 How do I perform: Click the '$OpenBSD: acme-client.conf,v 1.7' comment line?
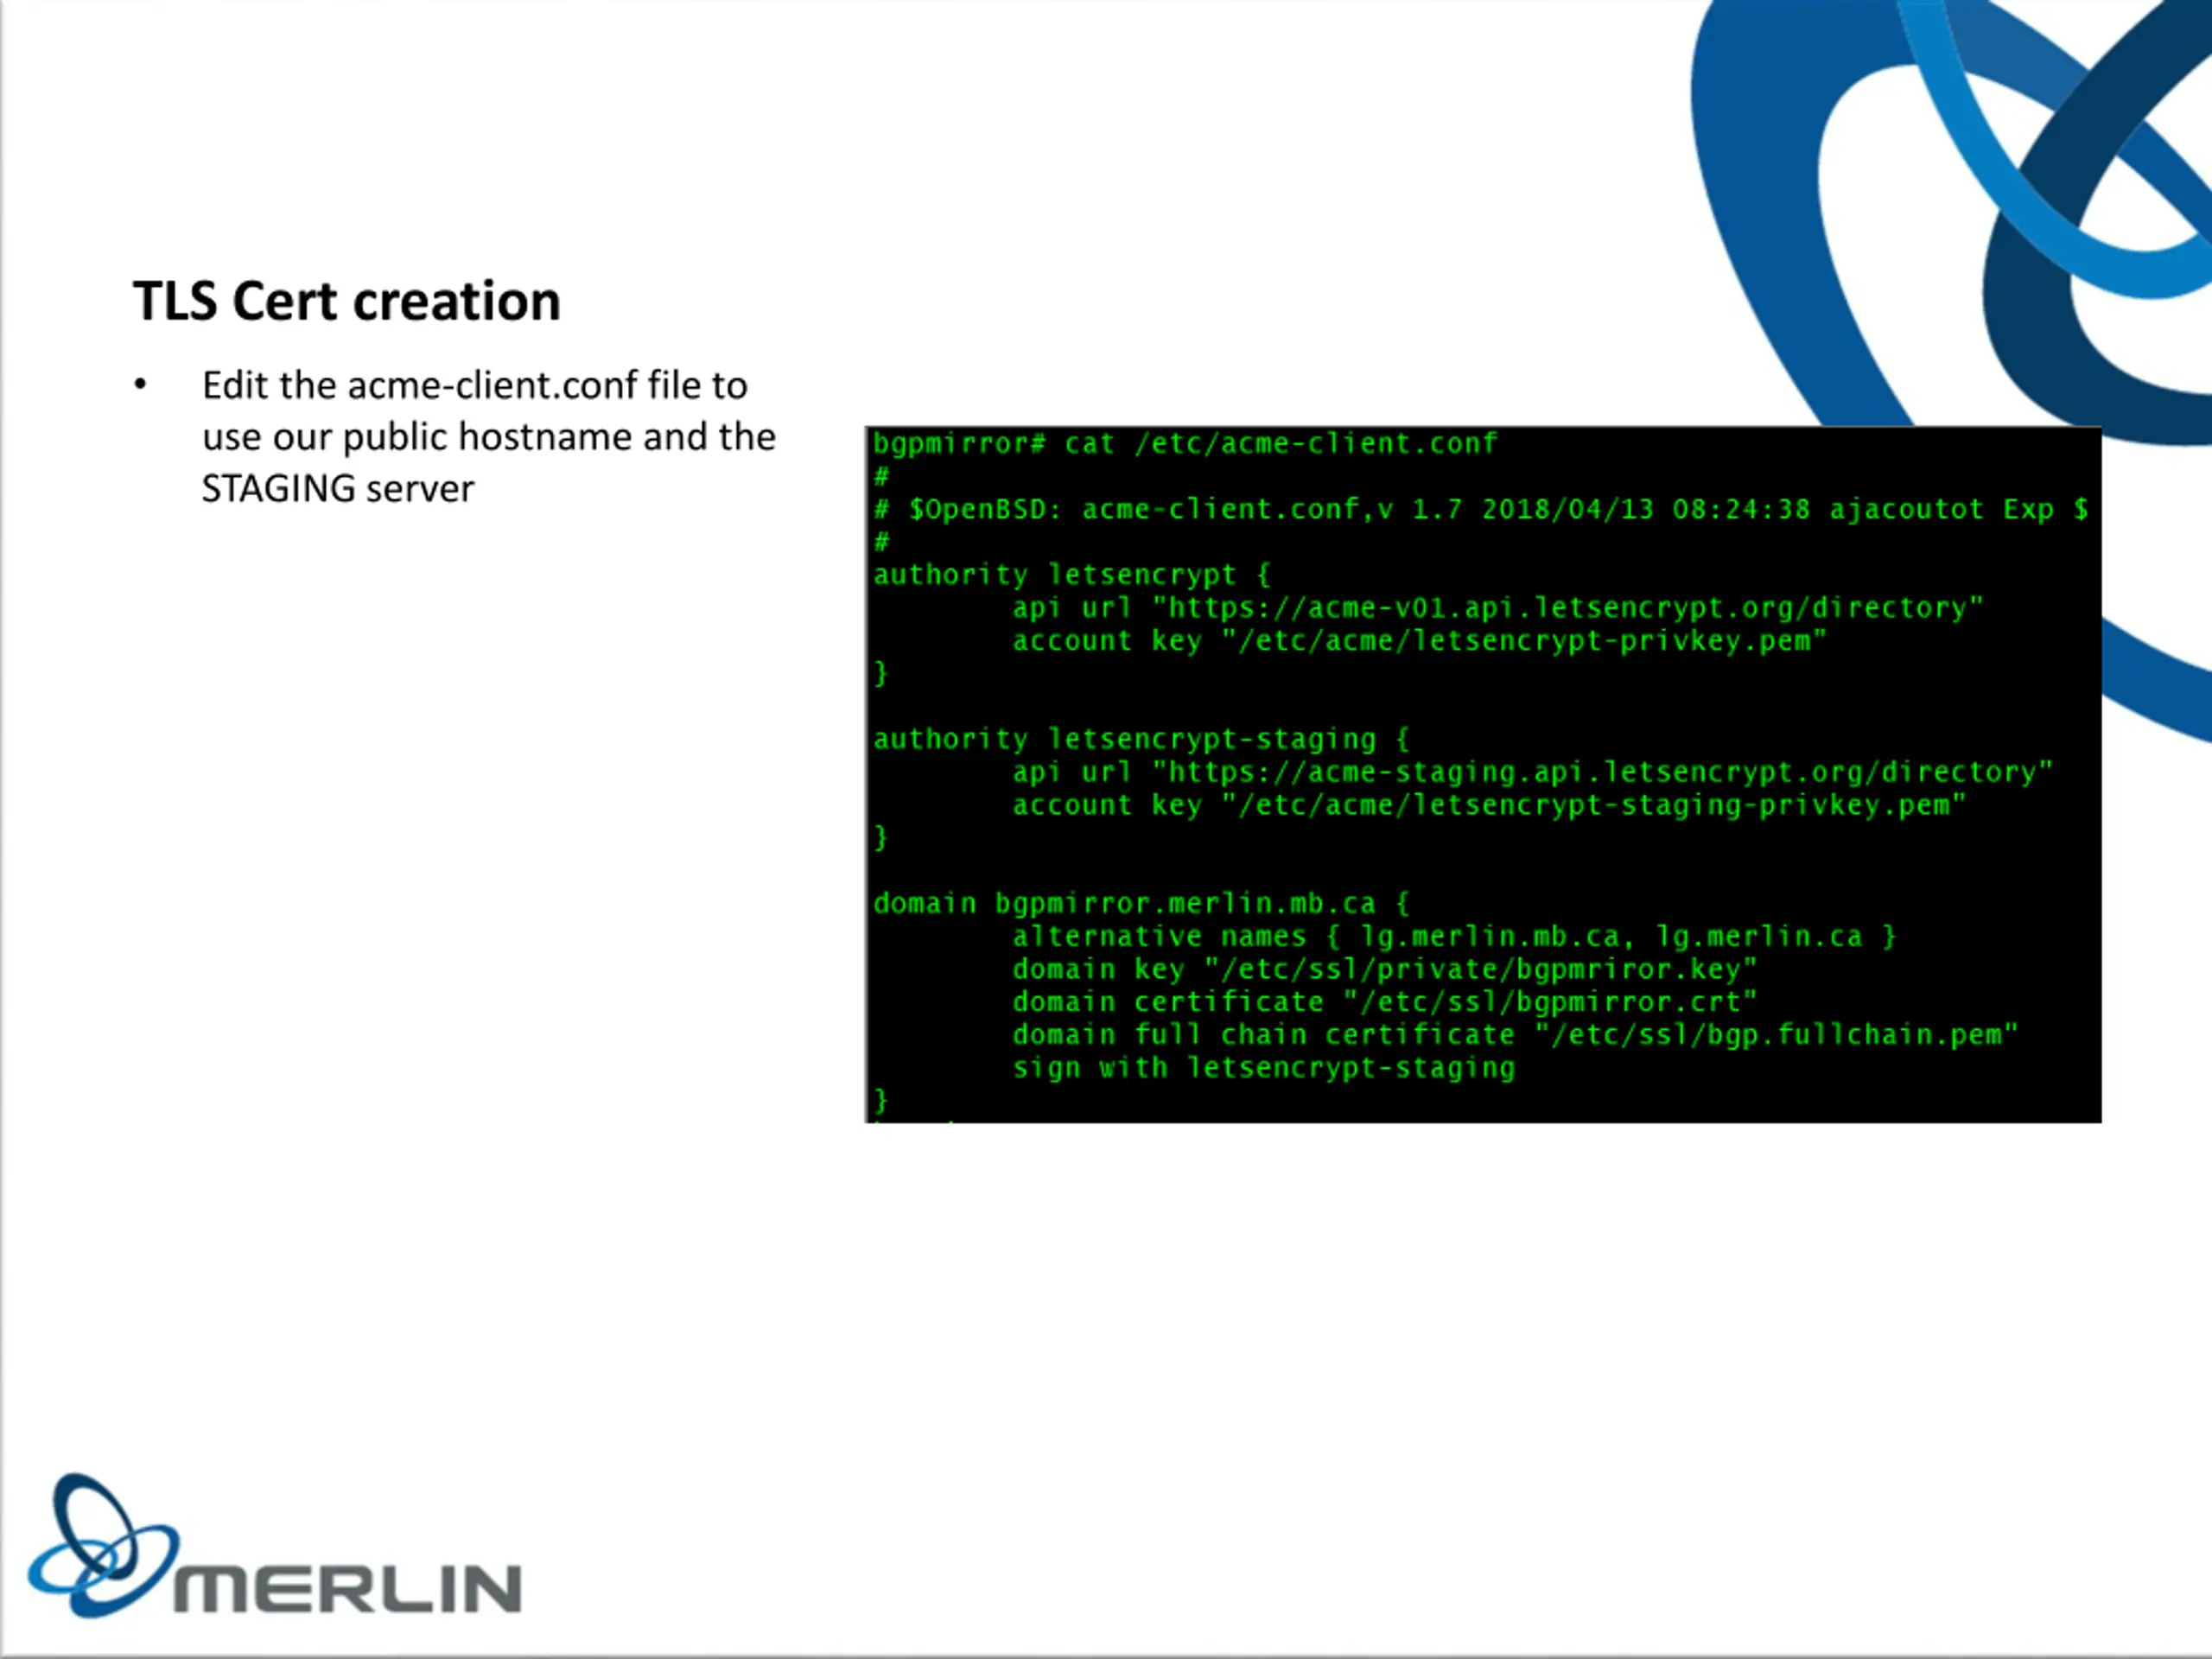click(1480, 509)
